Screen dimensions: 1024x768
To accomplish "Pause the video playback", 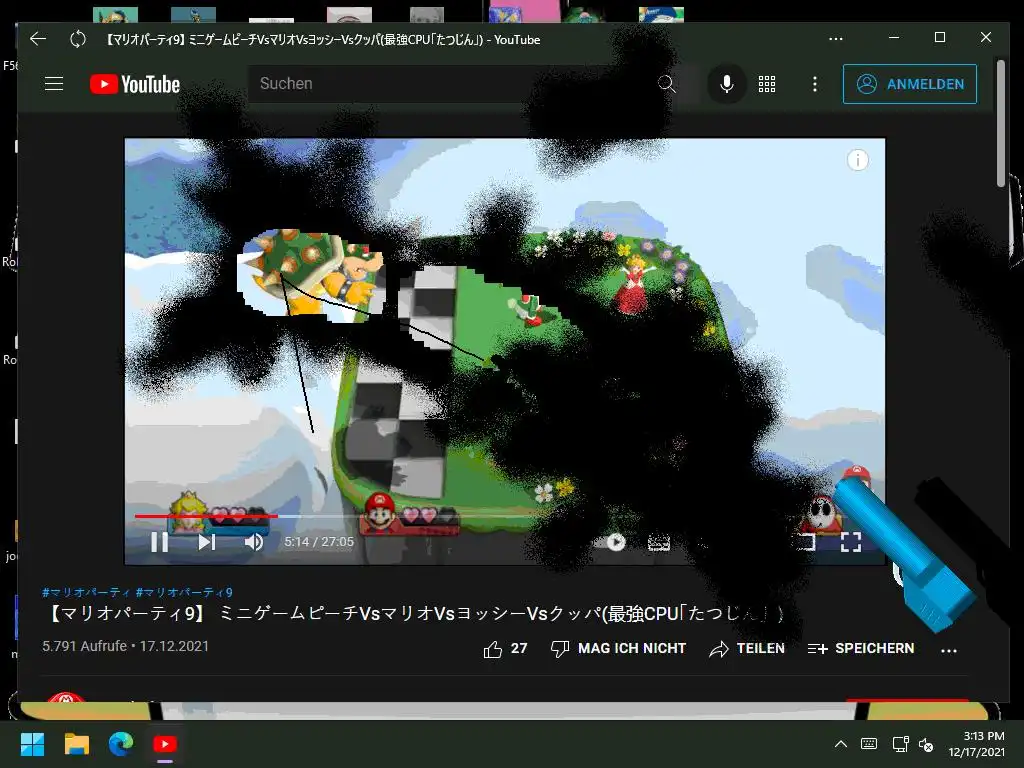I will (160, 542).
